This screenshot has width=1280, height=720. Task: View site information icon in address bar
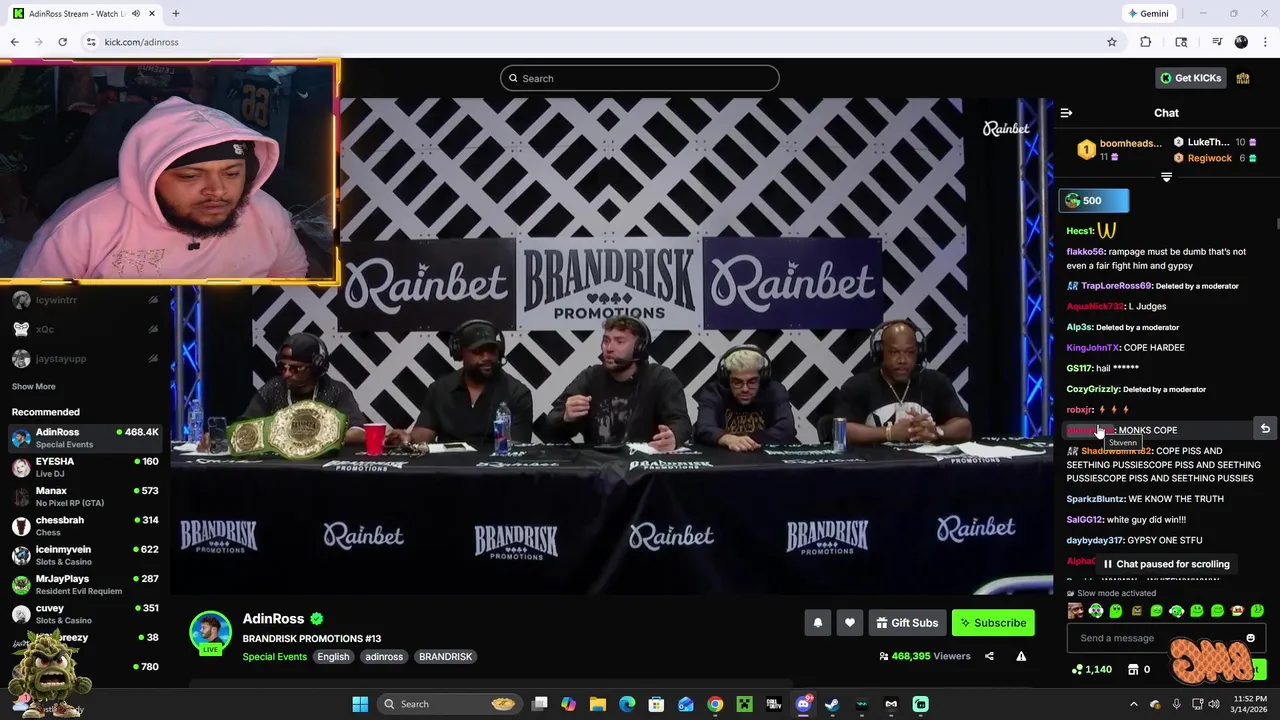pos(91,42)
